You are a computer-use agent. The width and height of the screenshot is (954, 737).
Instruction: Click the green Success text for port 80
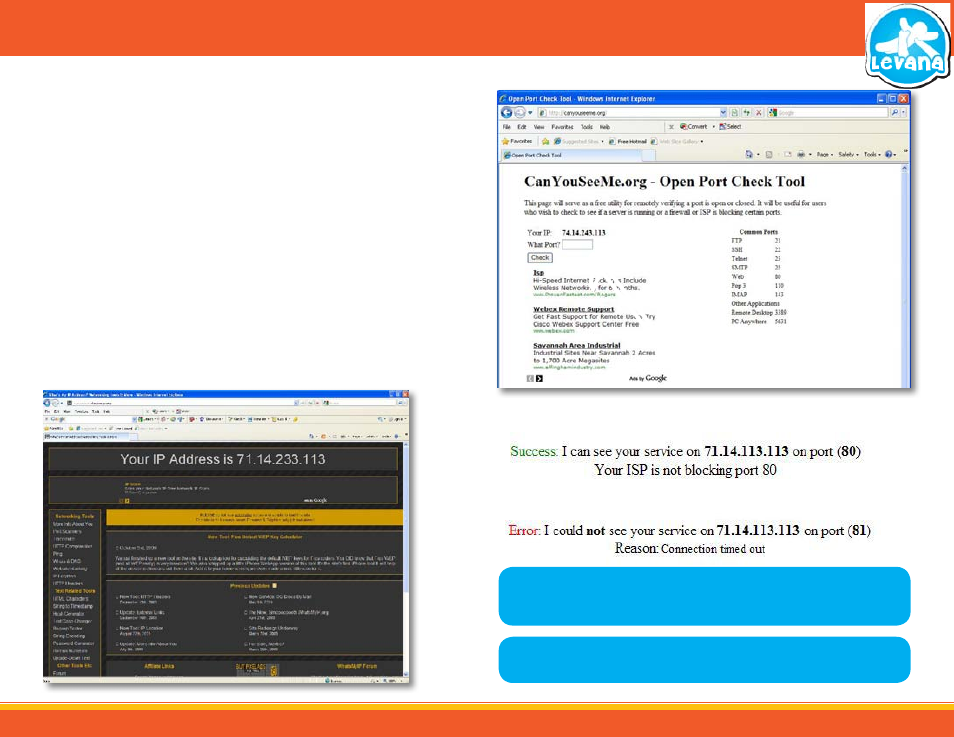pos(533,452)
